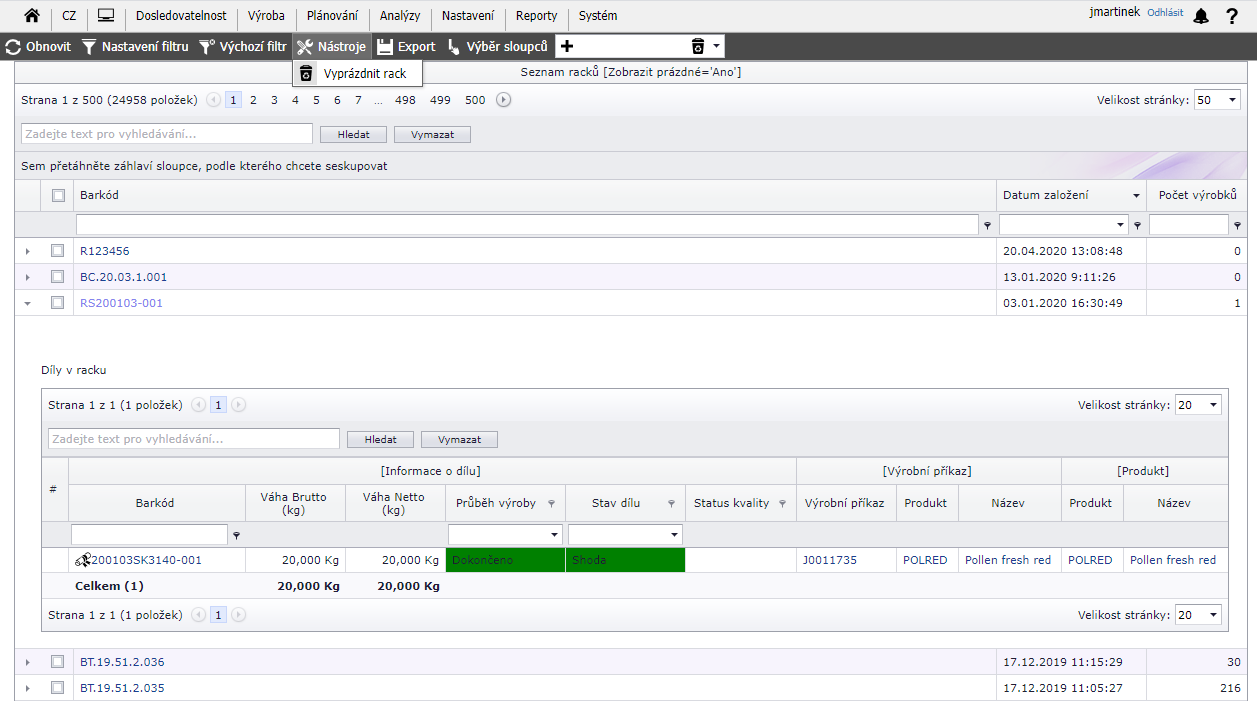Check the box for rack R123456
The image size is (1257, 701).
pyautogui.click(x=58, y=251)
